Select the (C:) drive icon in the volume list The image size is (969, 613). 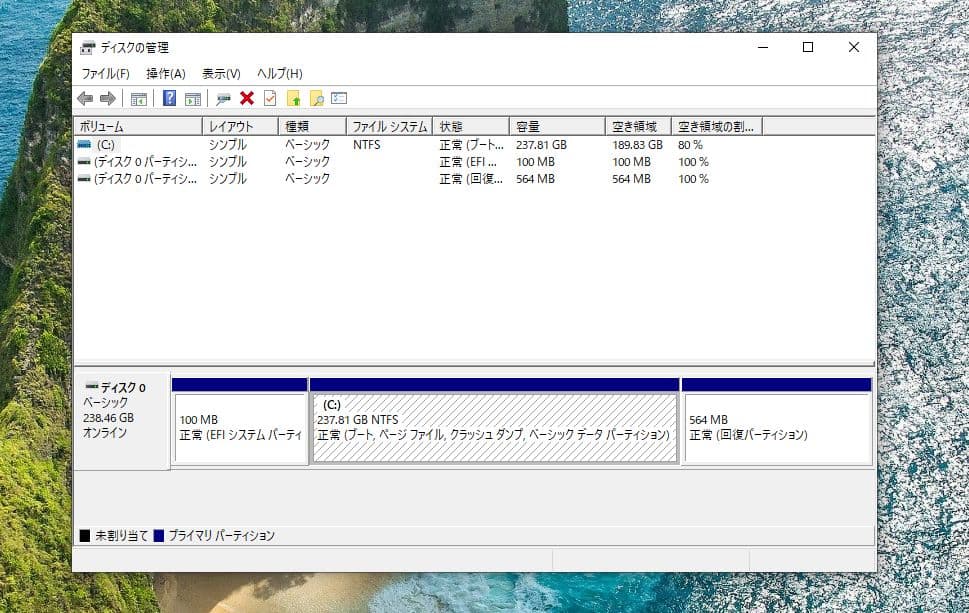tap(85, 144)
